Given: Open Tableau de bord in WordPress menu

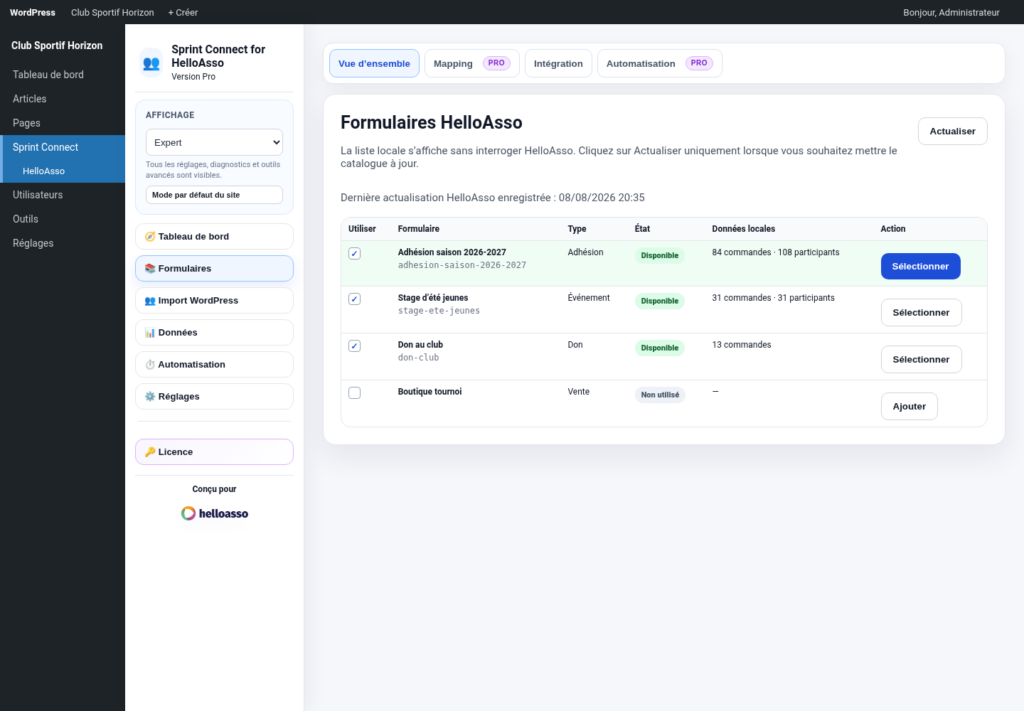Looking at the screenshot, I should pos(48,74).
